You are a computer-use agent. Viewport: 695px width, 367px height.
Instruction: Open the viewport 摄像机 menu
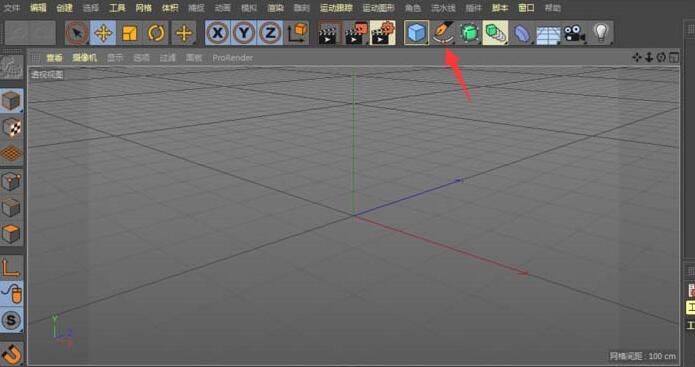click(x=84, y=58)
